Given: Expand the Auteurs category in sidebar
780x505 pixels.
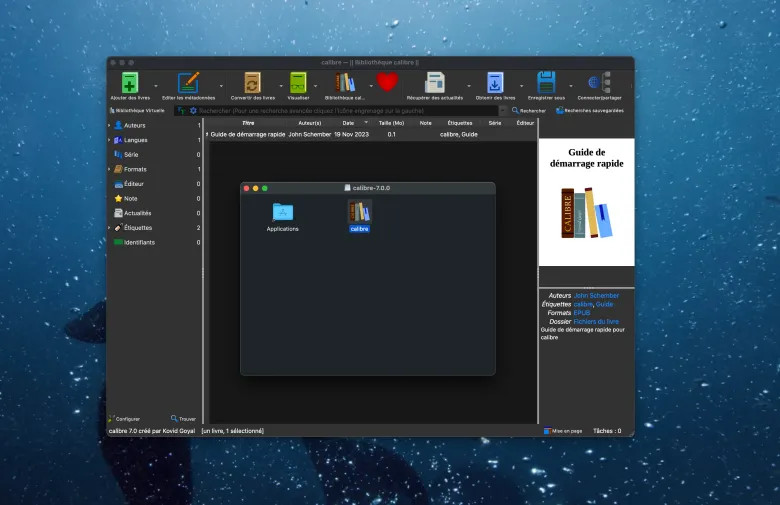Looking at the screenshot, I should click(x=110, y=125).
